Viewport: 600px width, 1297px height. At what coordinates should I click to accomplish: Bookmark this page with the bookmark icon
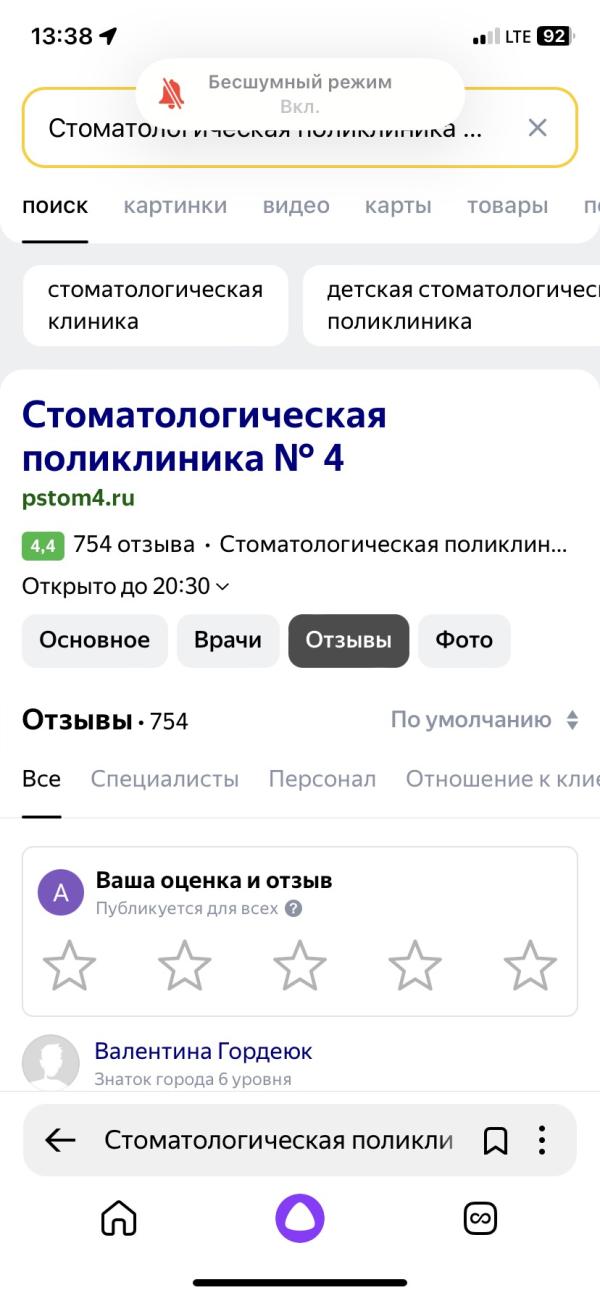pos(495,1140)
